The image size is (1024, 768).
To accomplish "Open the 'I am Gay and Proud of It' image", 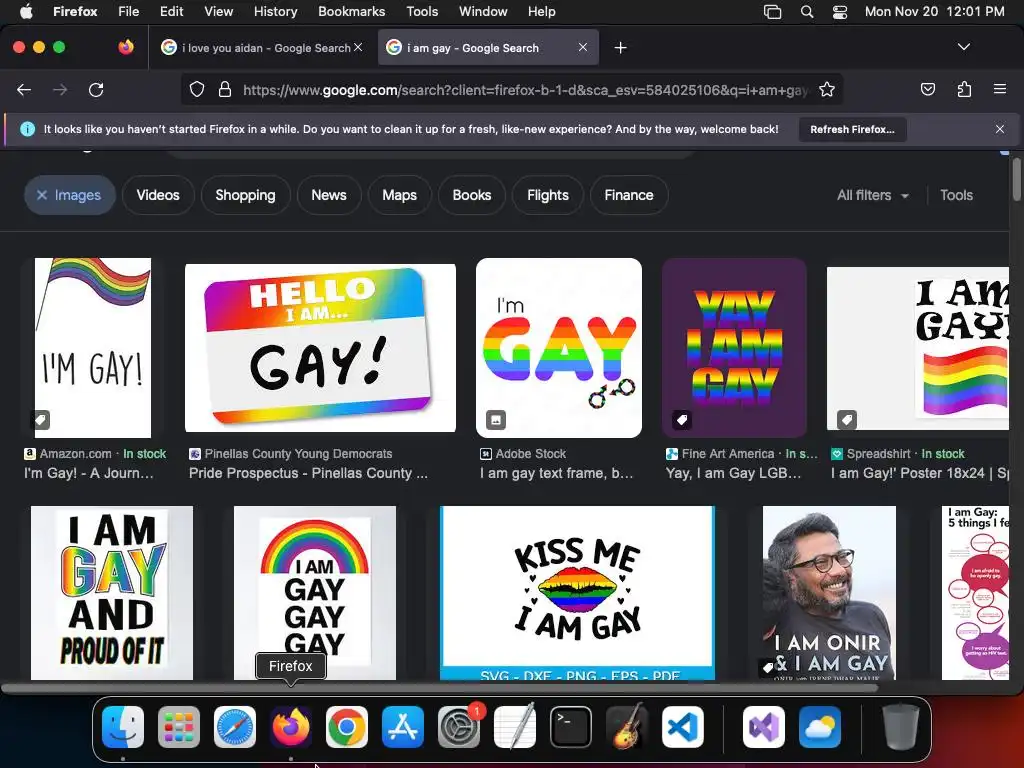I will (112, 593).
